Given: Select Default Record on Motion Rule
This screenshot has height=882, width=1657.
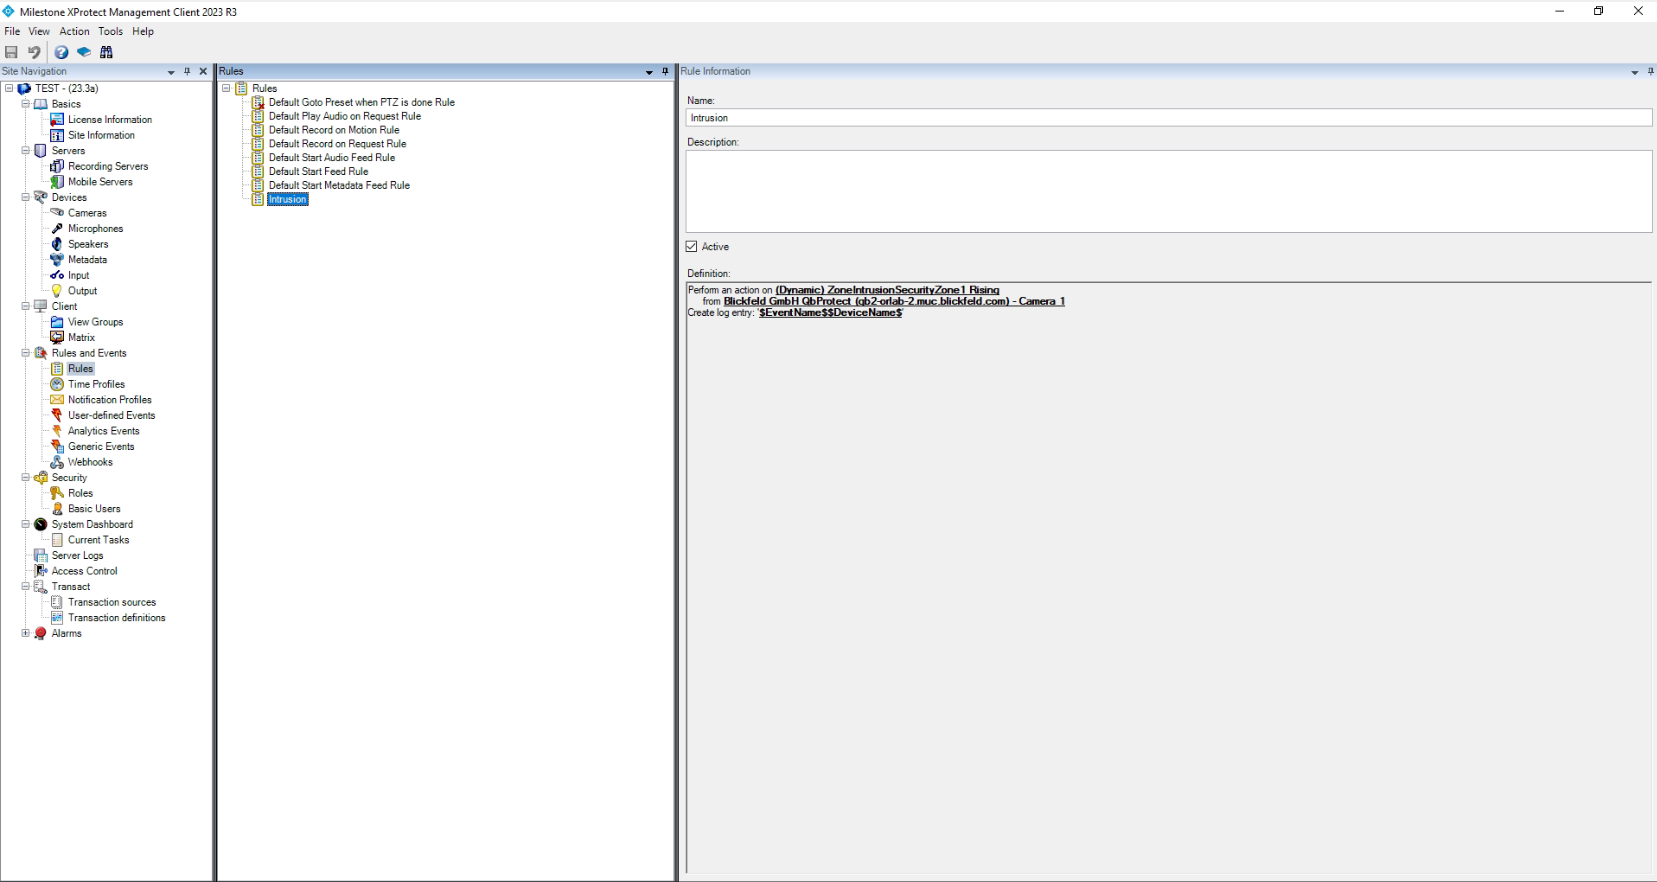Looking at the screenshot, I should (x=333, y=130).
